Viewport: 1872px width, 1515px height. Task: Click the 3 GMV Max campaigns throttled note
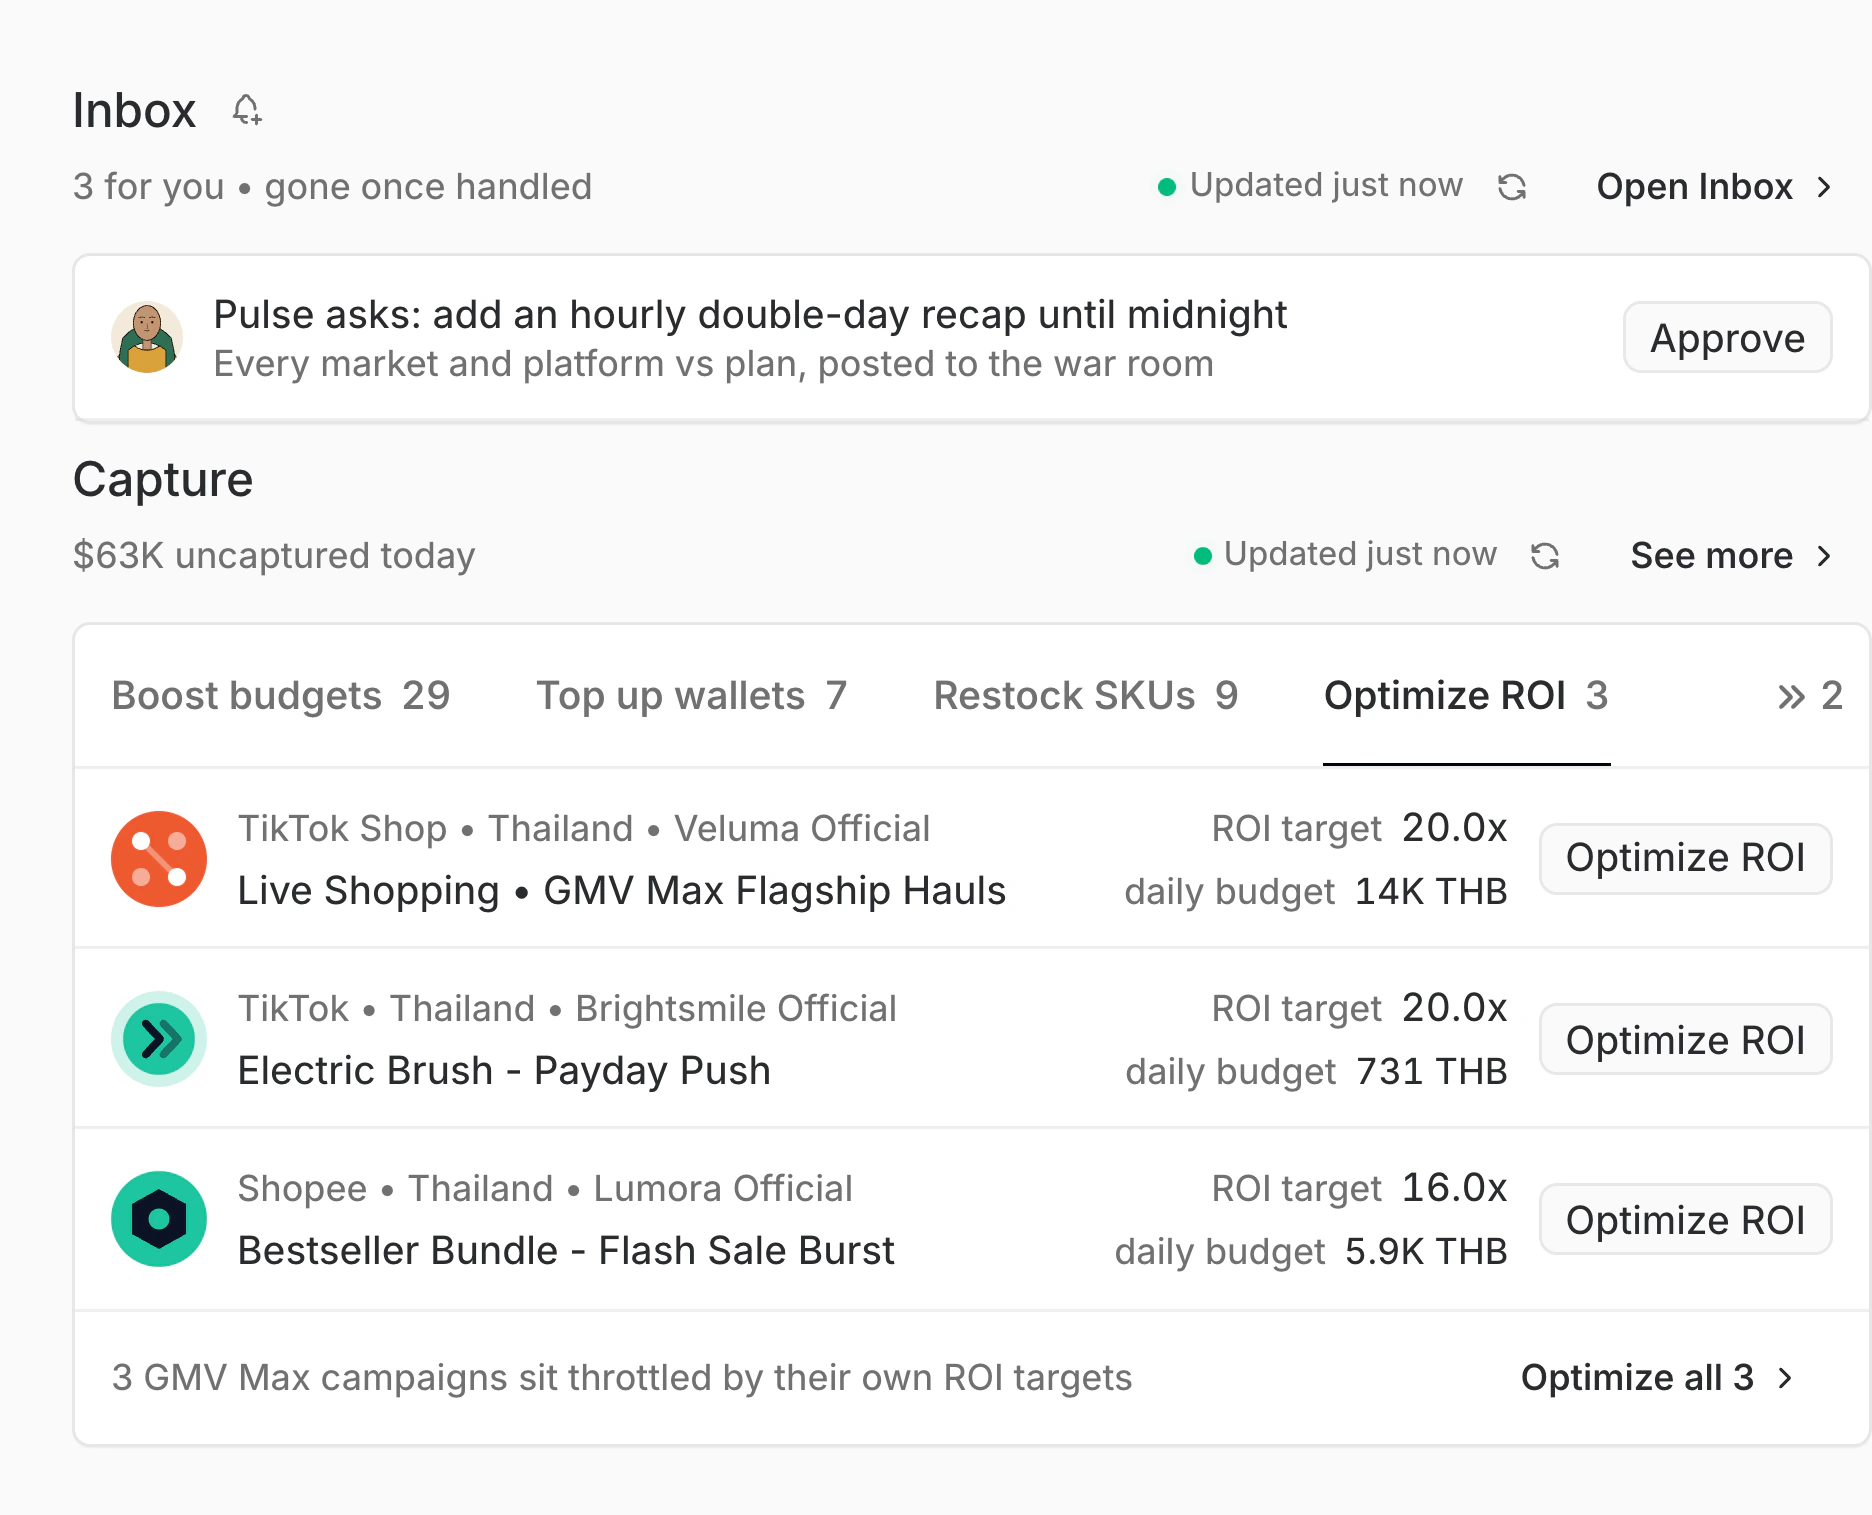pyautogui.click(x=622, y=1378)
